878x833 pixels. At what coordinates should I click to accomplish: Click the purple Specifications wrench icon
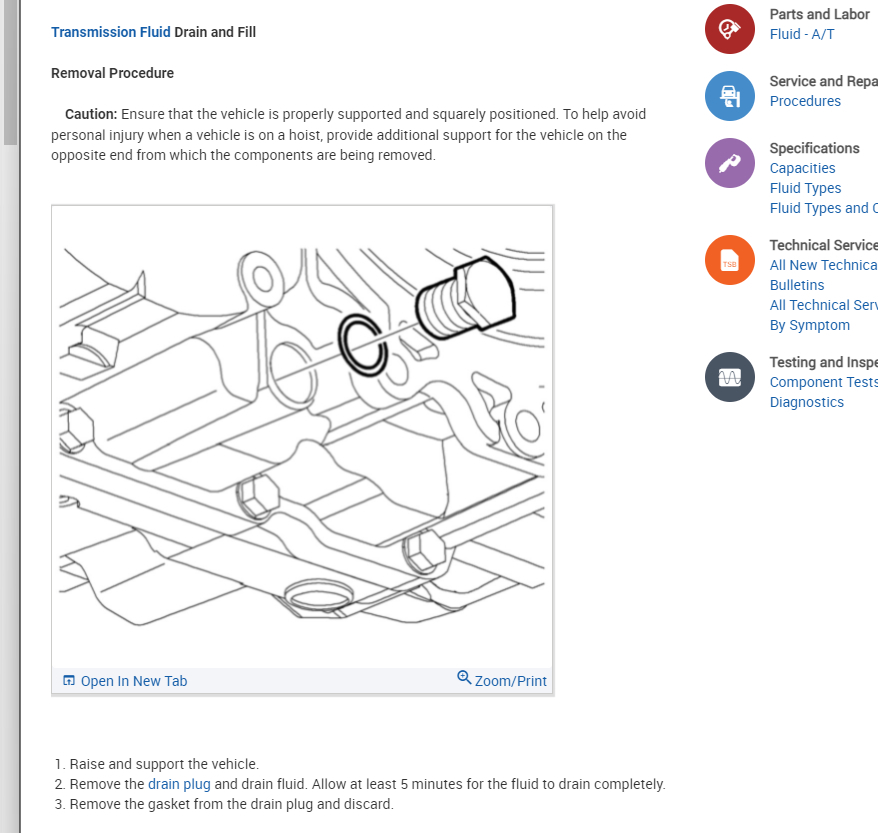click(x=730, y=163)
